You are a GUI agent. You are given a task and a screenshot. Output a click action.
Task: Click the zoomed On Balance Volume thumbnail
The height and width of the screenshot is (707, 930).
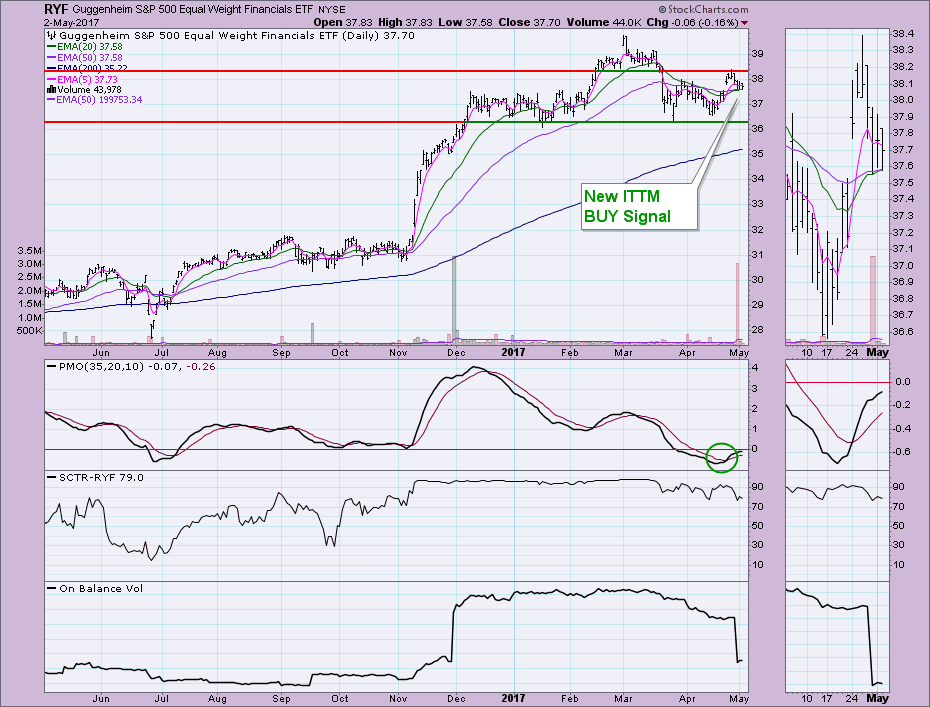(x=837, y=637)
